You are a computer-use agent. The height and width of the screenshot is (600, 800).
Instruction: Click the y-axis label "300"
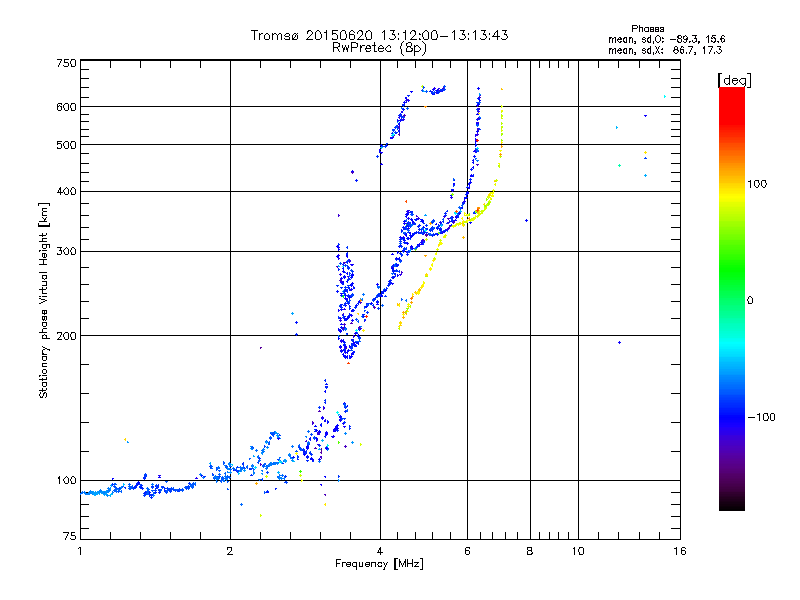[x=66, y=251]
